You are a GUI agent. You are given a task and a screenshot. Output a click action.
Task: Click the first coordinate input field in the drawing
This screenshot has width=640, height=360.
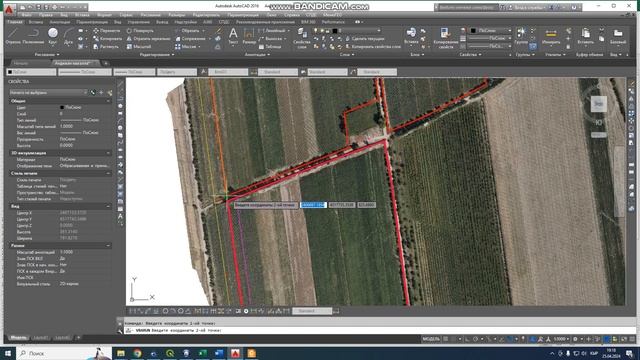point(313,205)
